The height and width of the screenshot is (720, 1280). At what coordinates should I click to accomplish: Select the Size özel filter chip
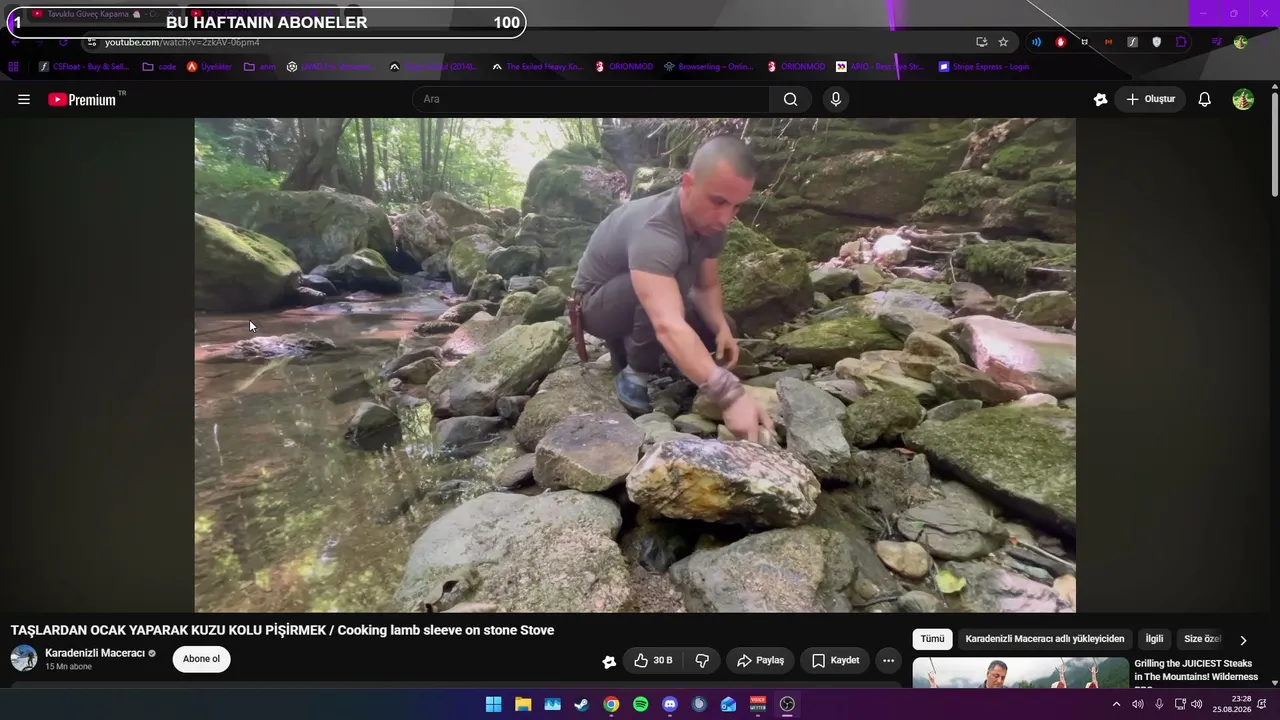pos(1200,639)
